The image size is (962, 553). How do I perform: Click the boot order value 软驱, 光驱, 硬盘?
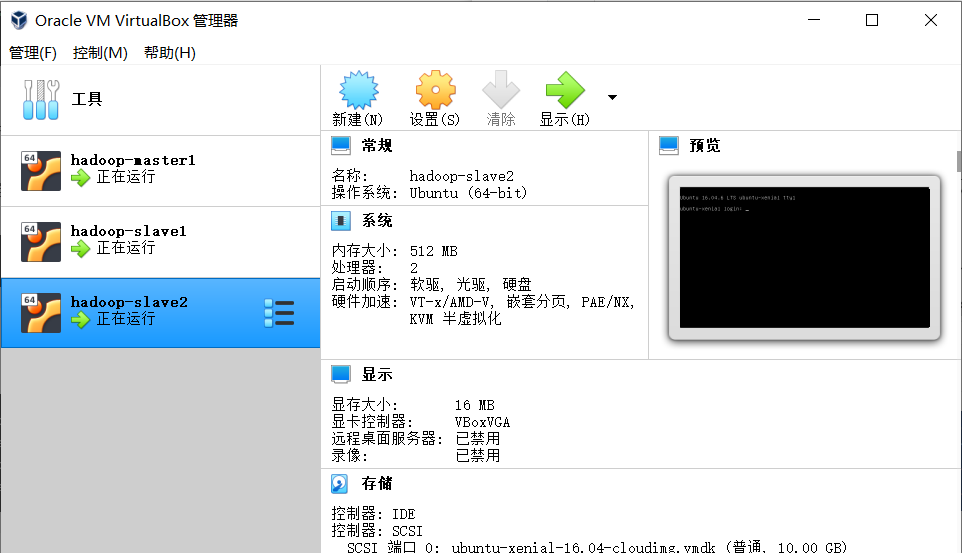click(471, 285)
